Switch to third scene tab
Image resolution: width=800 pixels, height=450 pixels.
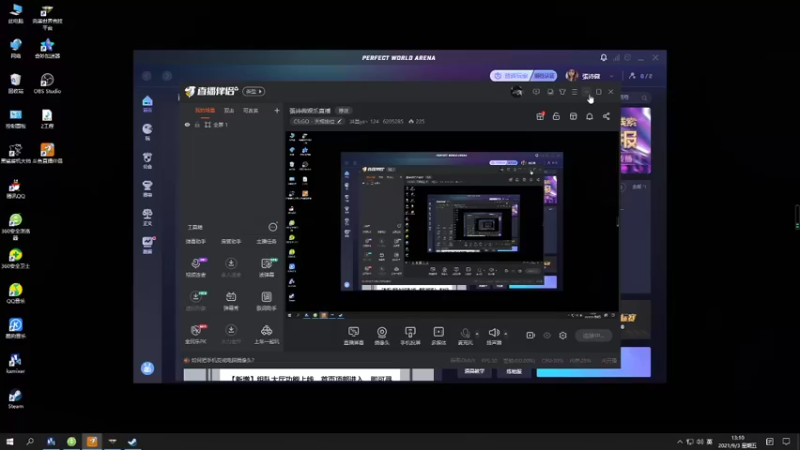tap(251, 110)
